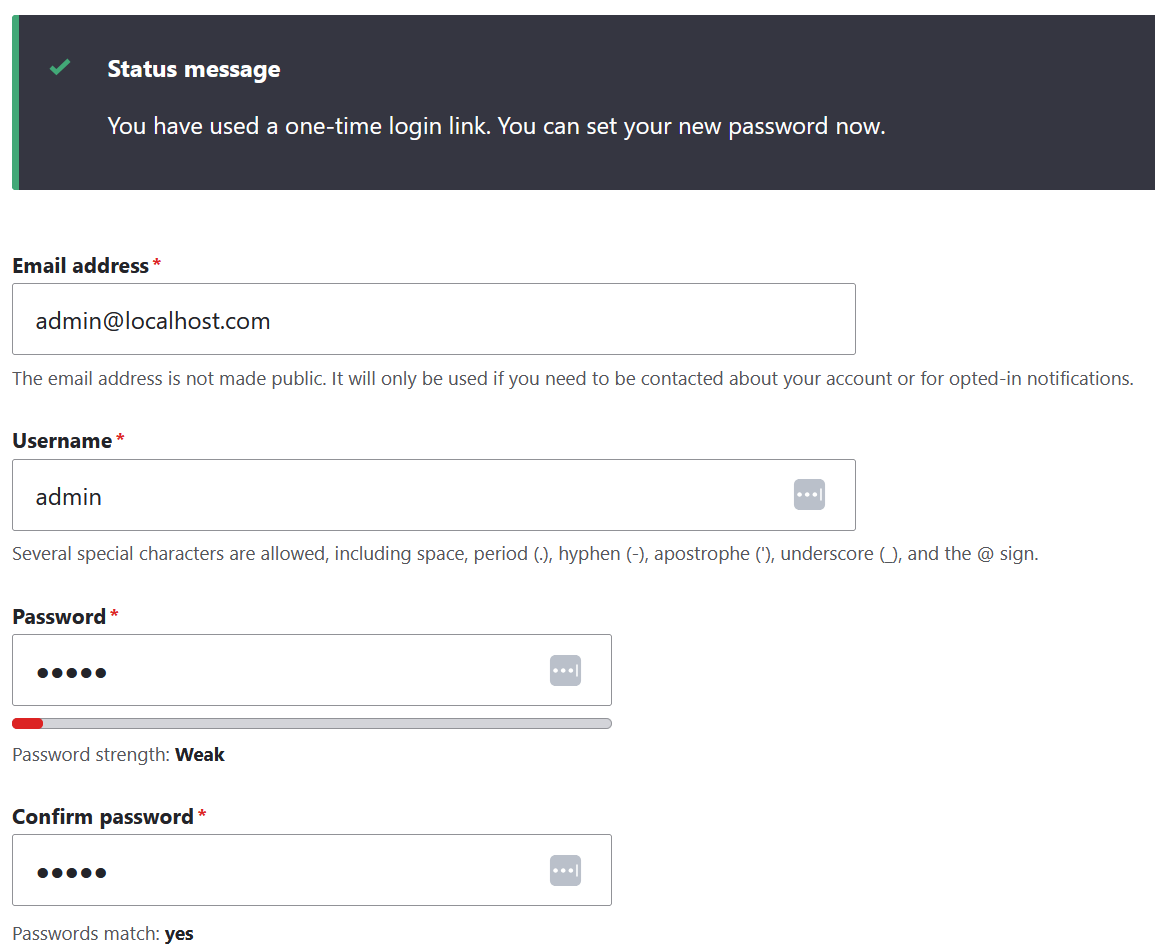Click inside the Confirm password field
This screenshot has height=951, width=1155.
[x=312, y=870]
